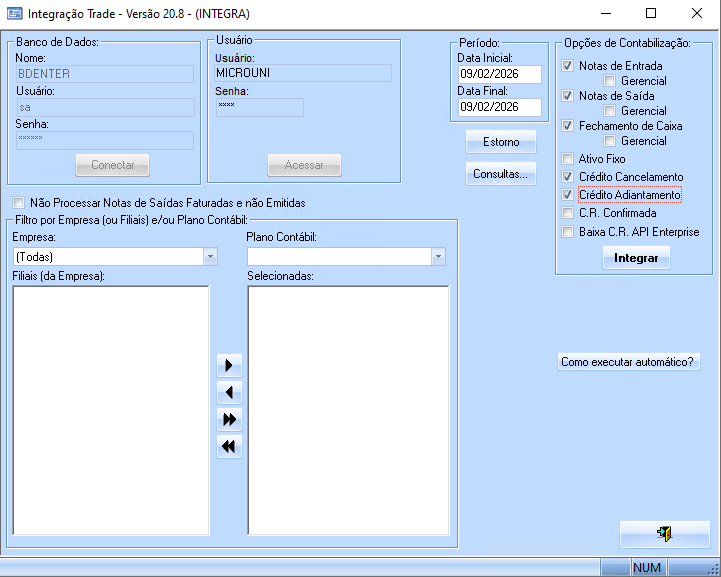Open Consultas... button
The width and height of the screenshot is (721, 577).
tap(501, 174)
